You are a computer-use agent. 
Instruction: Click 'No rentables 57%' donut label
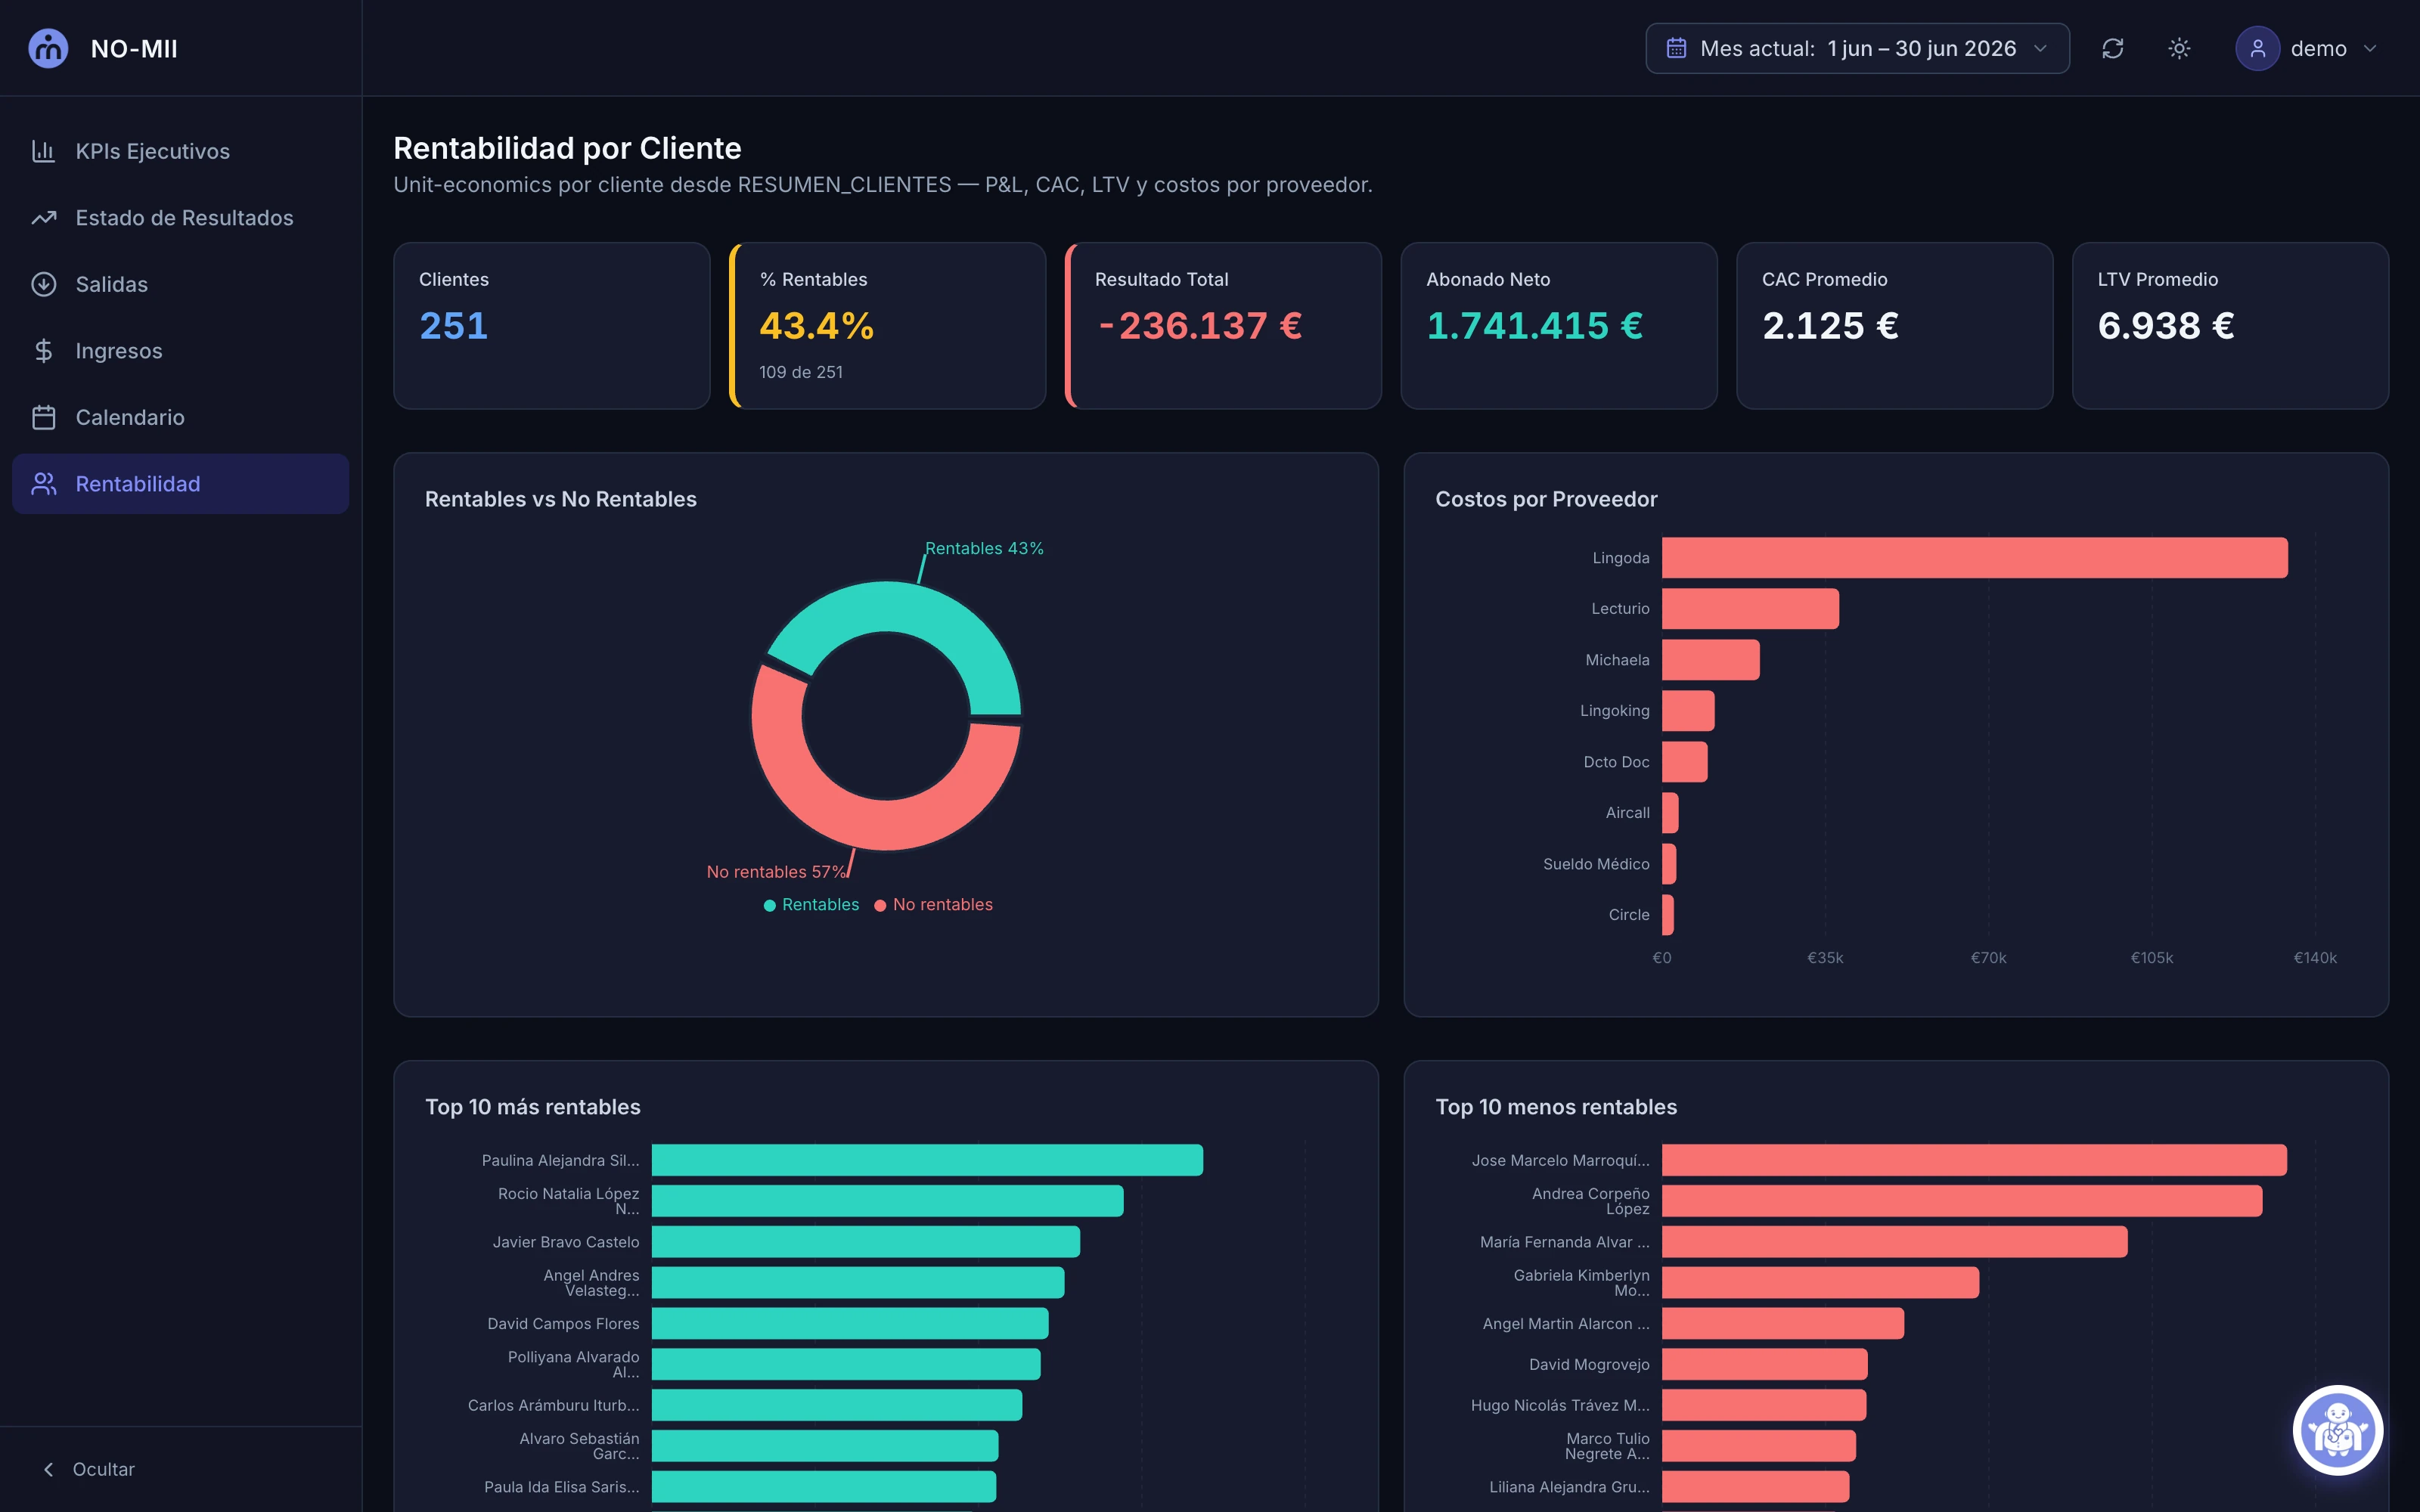pos(776,872)
